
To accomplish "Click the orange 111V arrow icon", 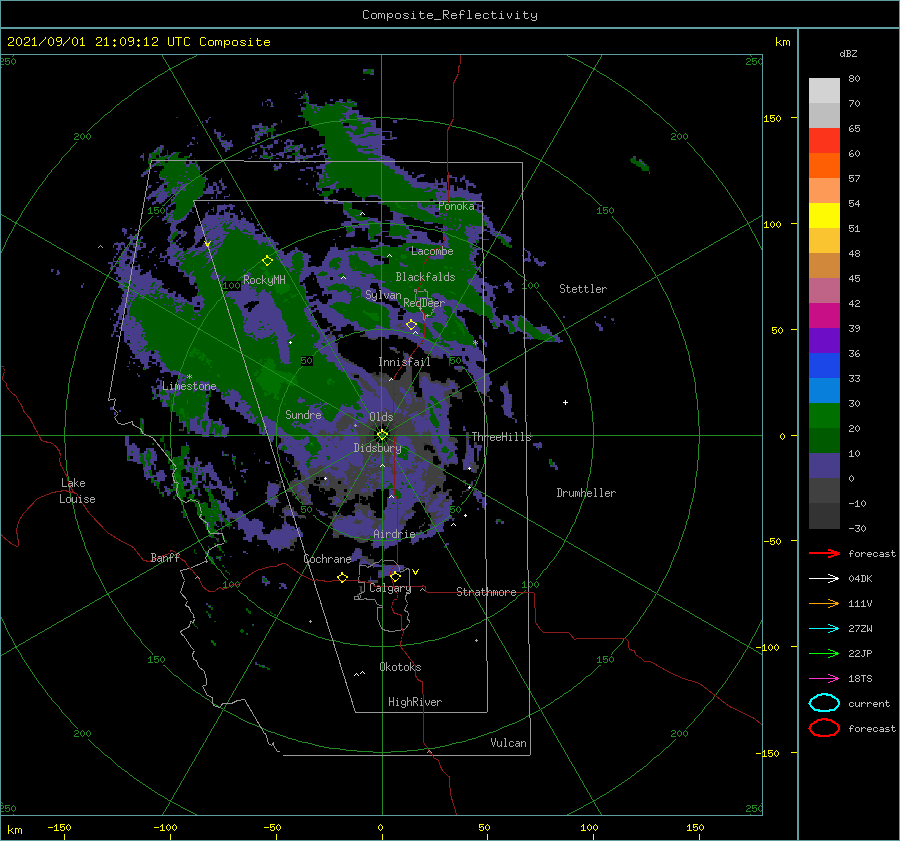I will click(824, 603).
